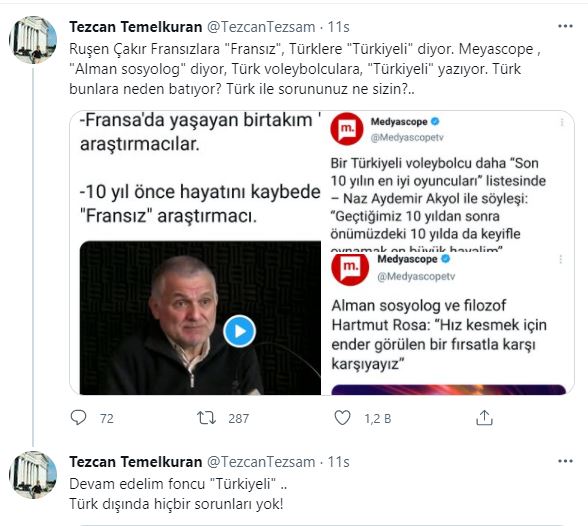
Task: Click the 1,2 B likes count
Action: click(378, 418)
